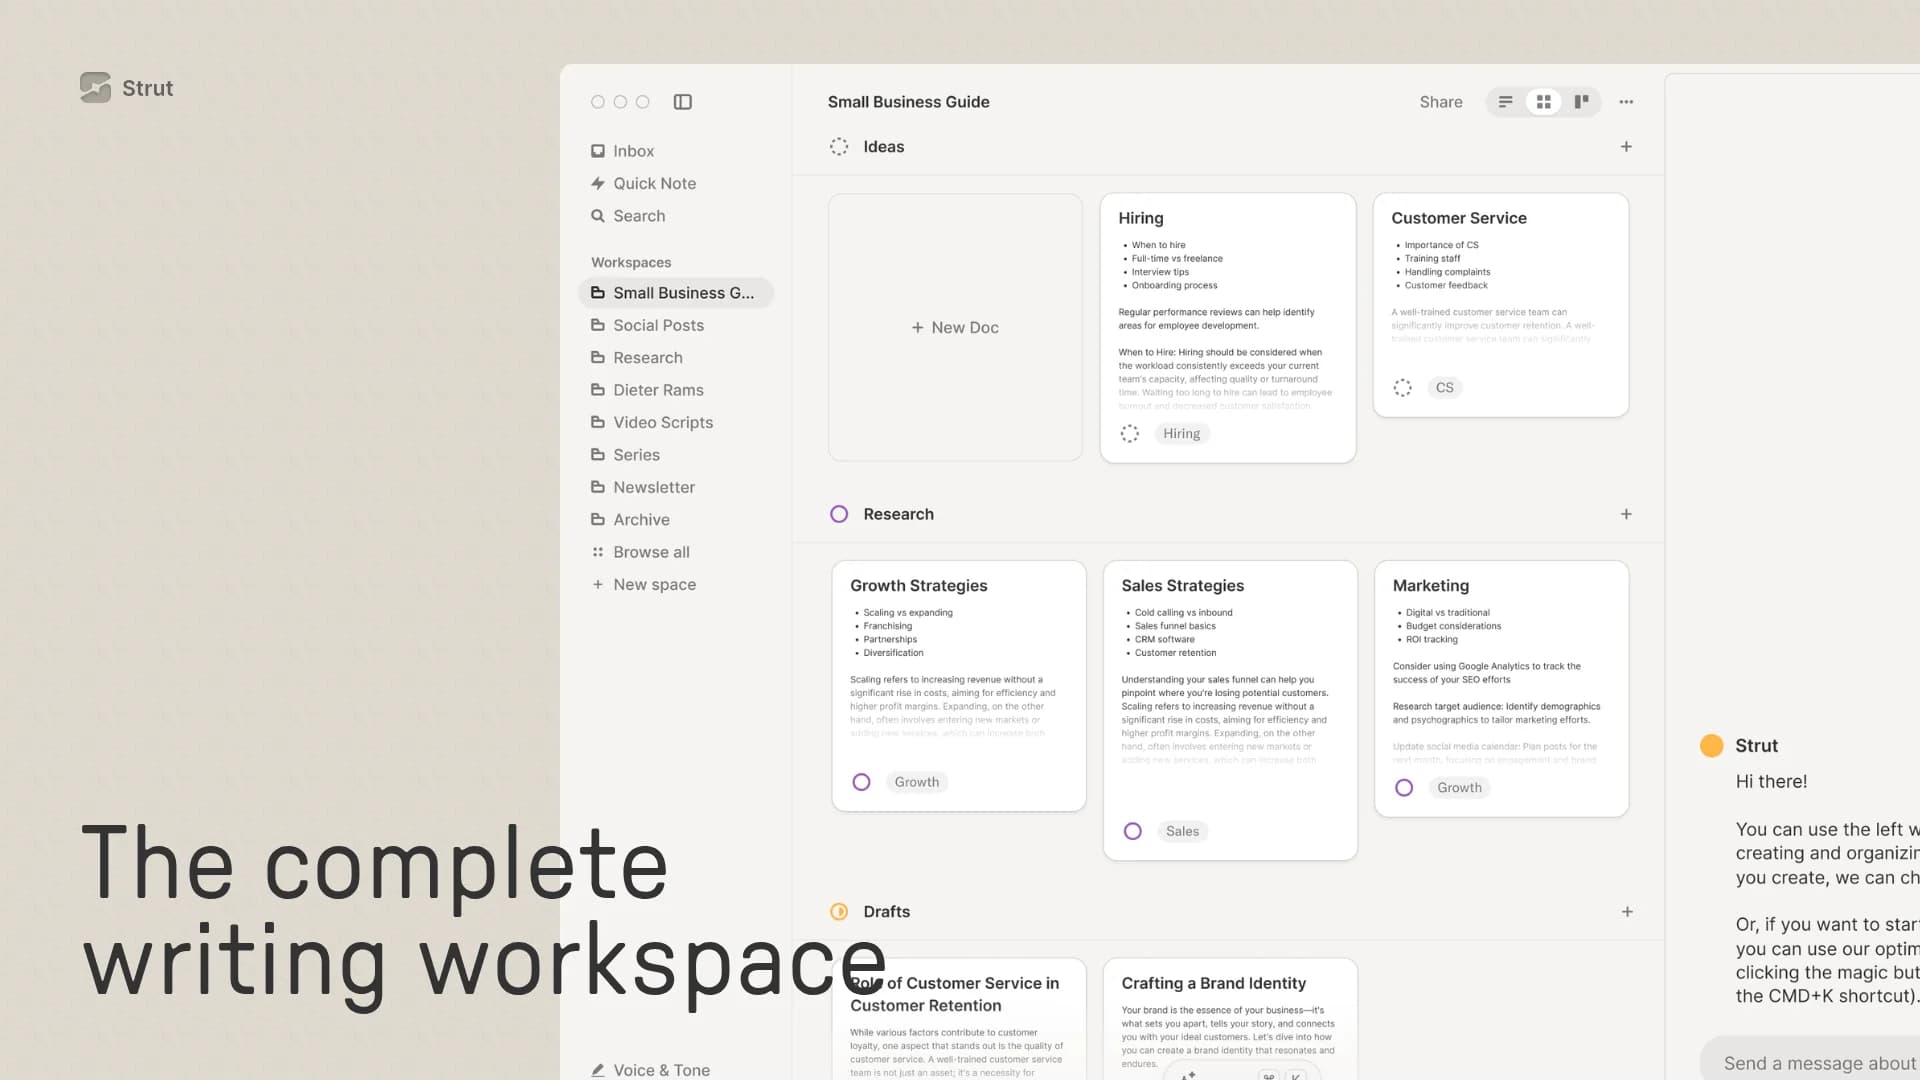The height and width of the screenshot is (1080, 1920).
Task: Open the Research workspace folder
Action: [637, 358]
